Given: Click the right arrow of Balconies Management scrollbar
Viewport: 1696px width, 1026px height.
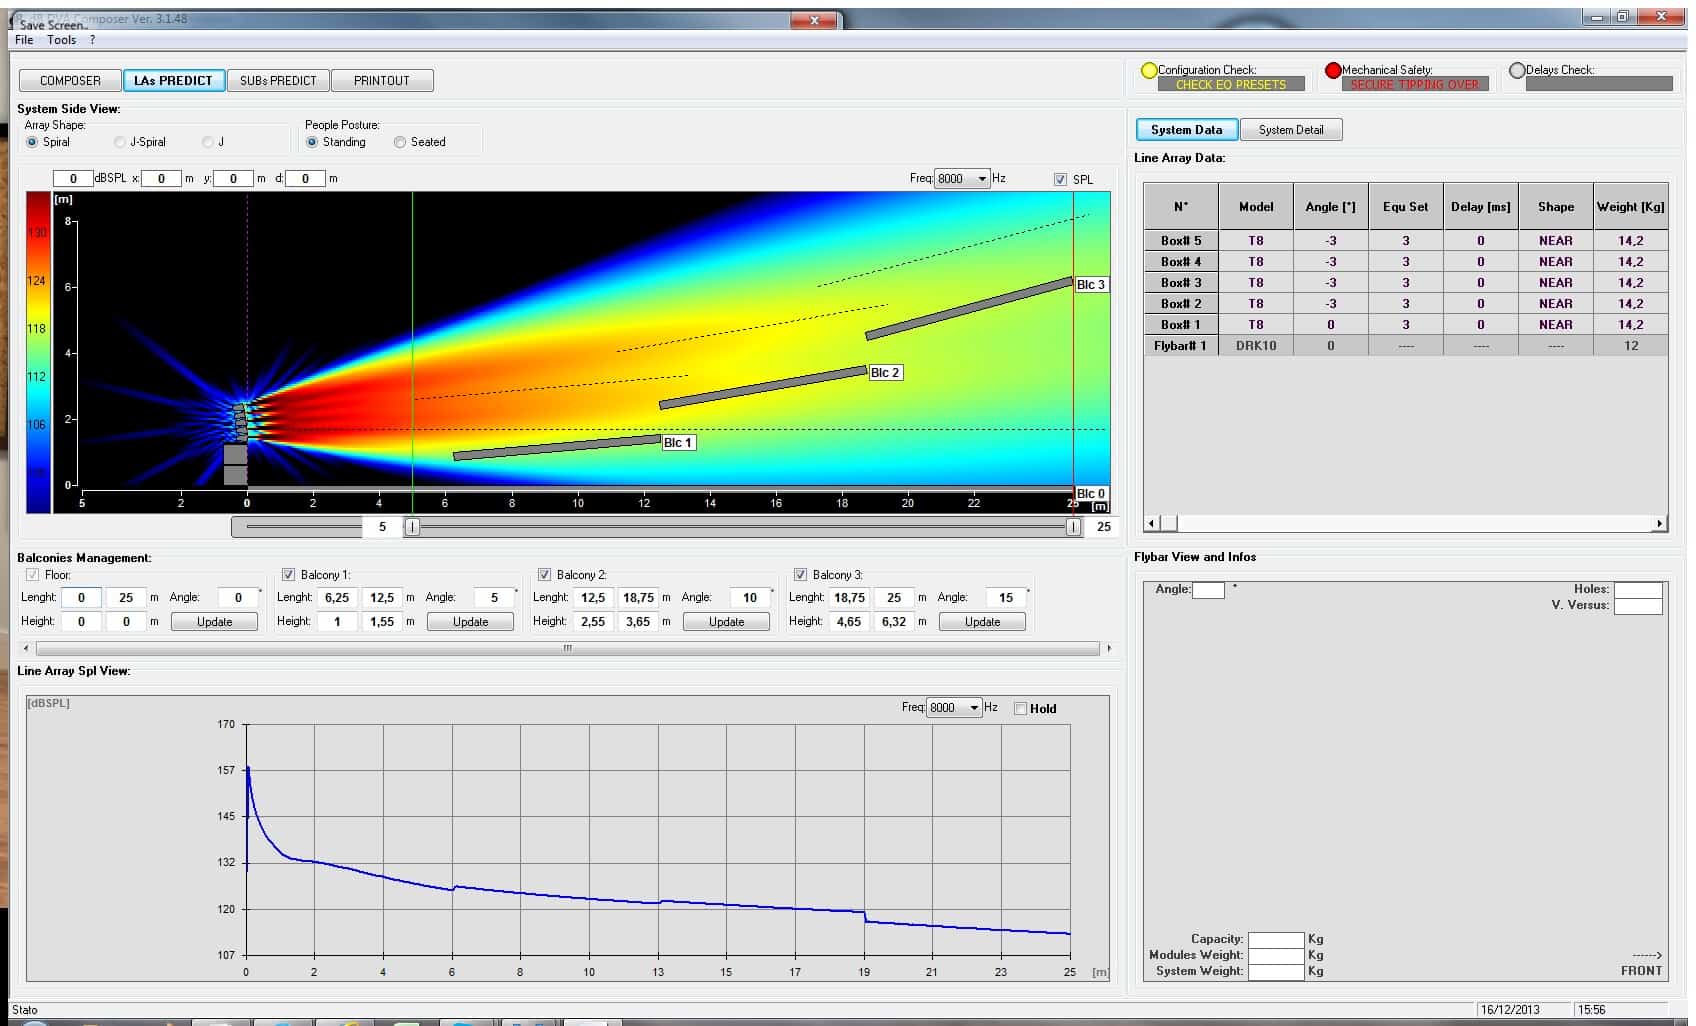Looking at the screenshot, I should click(x=1108, y=648).
